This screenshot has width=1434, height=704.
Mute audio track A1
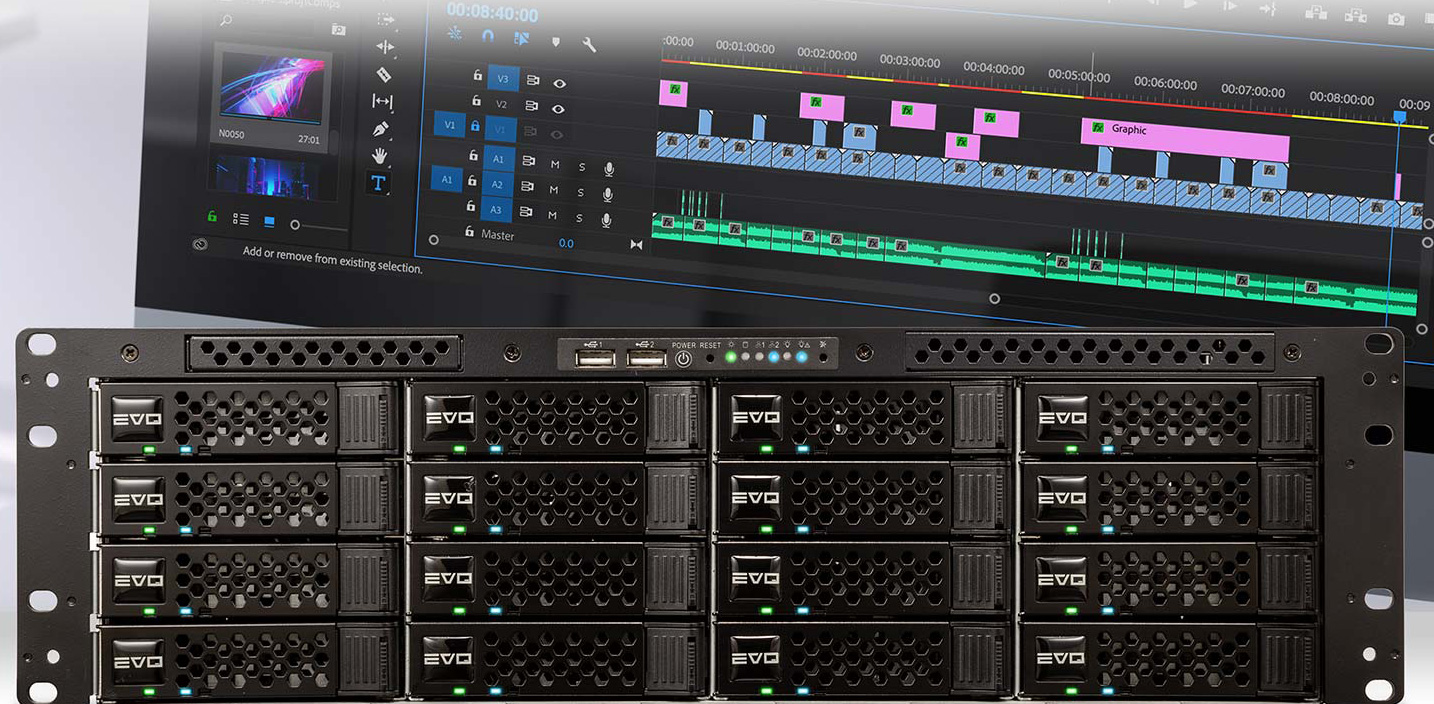click(x=555, y=165)
